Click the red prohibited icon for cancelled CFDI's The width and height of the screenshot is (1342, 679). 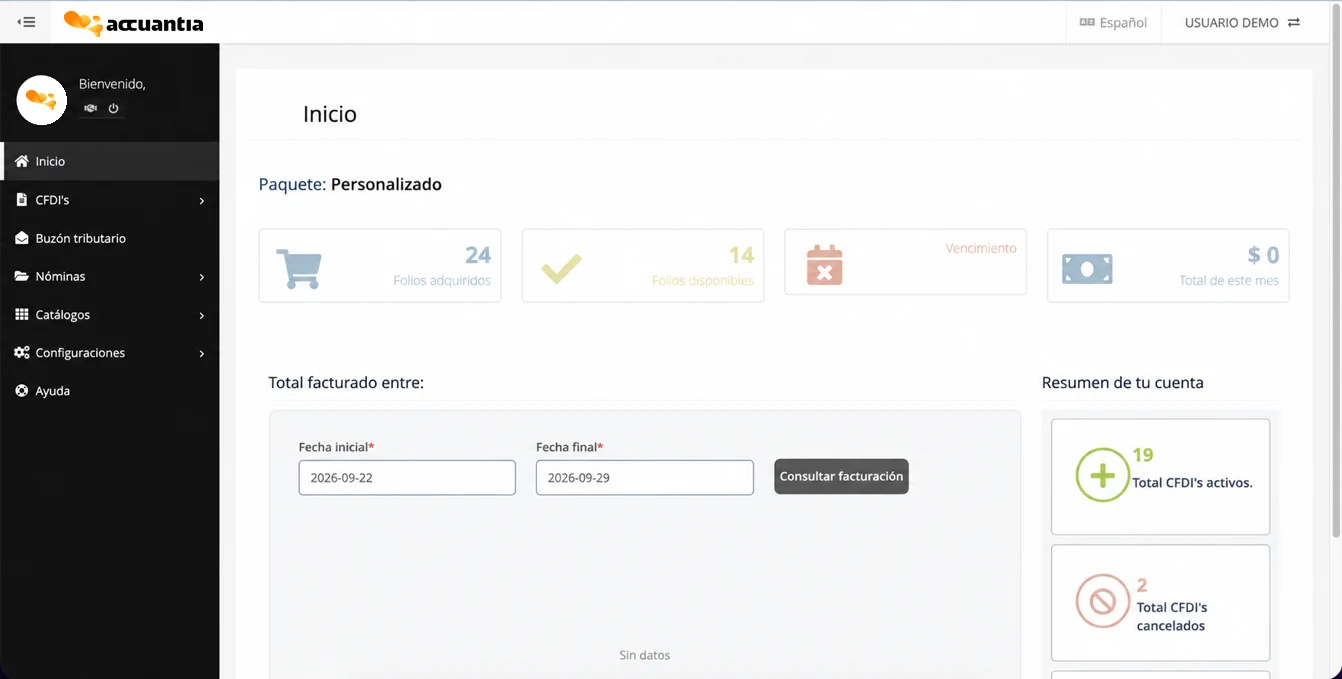click(x=1102, y=602)
